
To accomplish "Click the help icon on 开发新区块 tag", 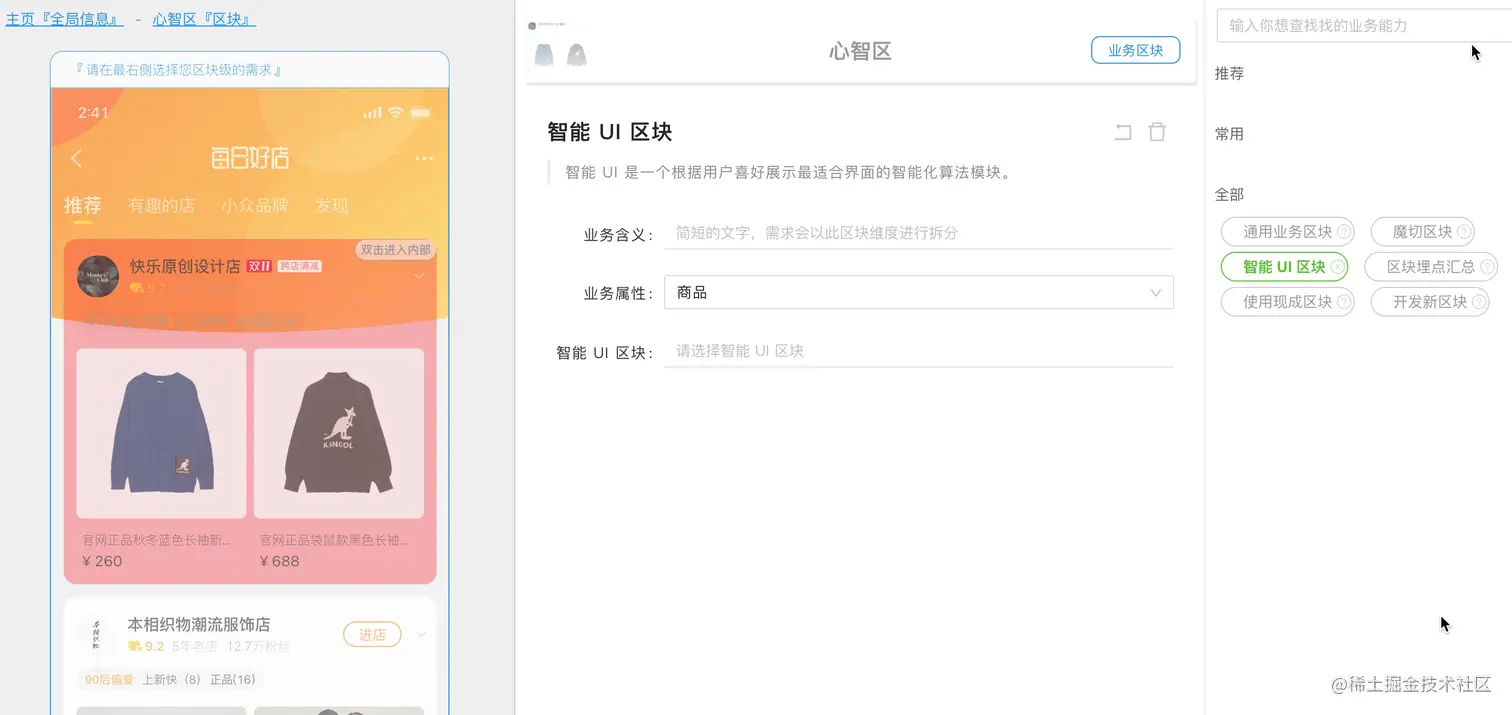I will click(1479, 302).
